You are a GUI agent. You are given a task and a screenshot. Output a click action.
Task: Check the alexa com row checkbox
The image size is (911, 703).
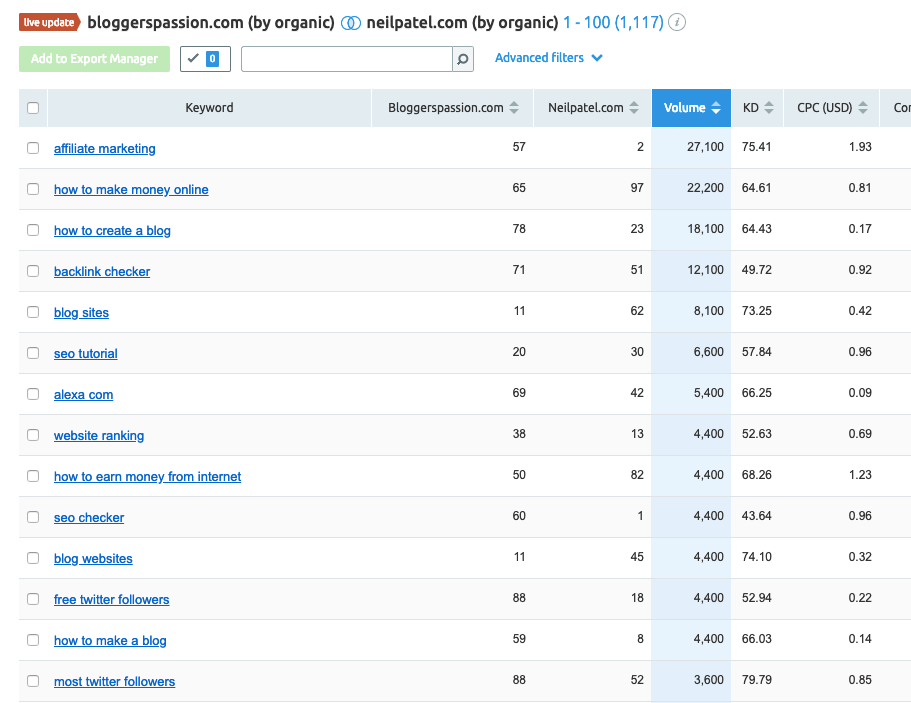(33, 394)
